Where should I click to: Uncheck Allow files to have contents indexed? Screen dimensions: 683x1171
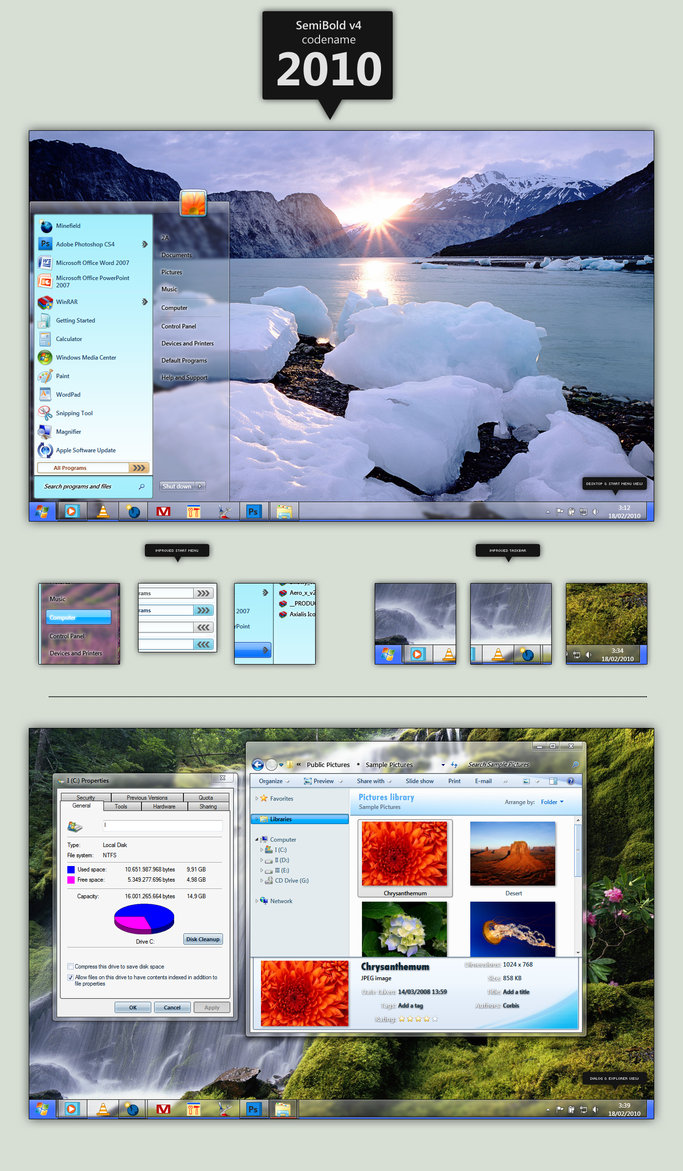click(71, 977)
